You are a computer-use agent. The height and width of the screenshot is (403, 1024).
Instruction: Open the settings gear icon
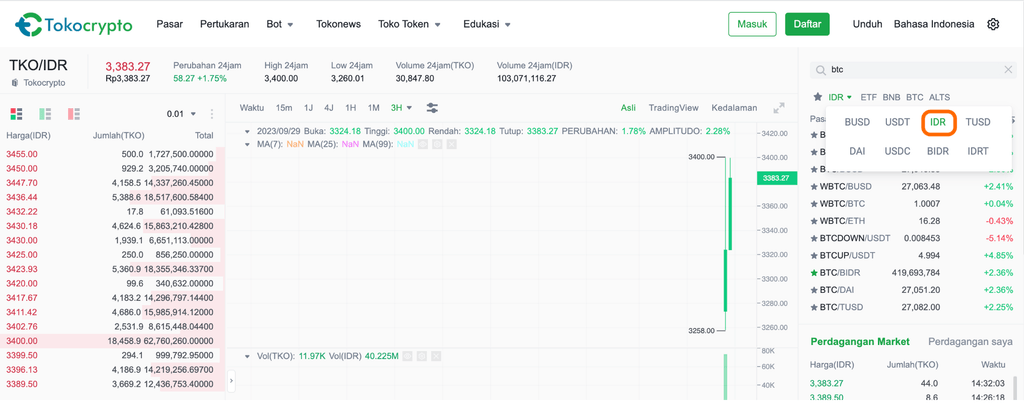click(993, 24)
